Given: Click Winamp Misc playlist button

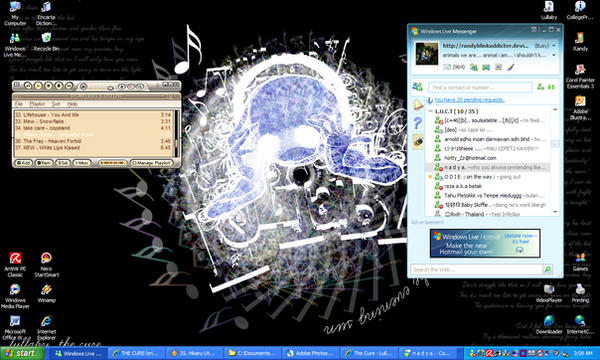Looking at the screenshot, I should (x=82, y=163).
